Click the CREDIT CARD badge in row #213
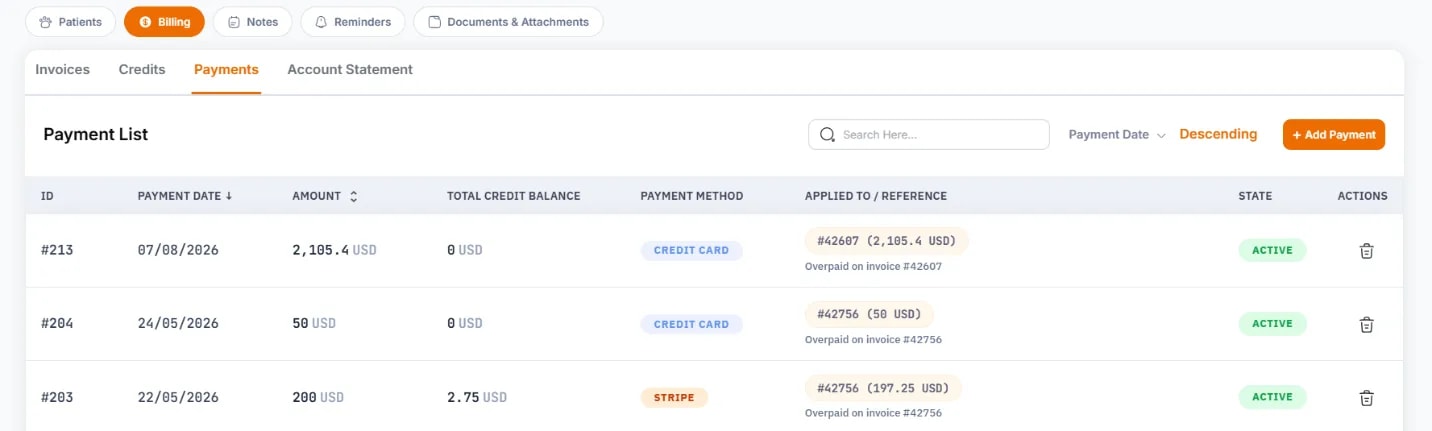Image resolution: width=1432 pixels, height=431 pixels. [x=691, y=251]
